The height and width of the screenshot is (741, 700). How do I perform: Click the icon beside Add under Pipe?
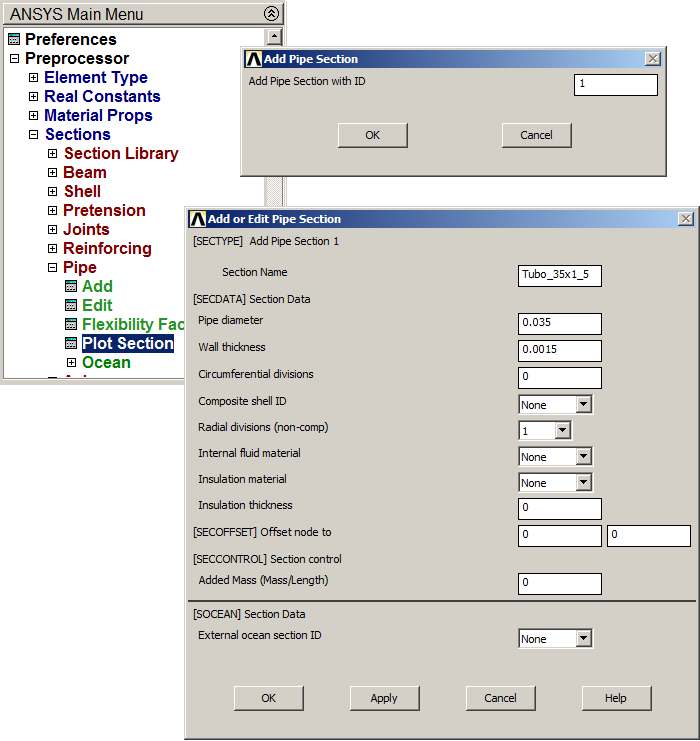(x=71, y=287)
